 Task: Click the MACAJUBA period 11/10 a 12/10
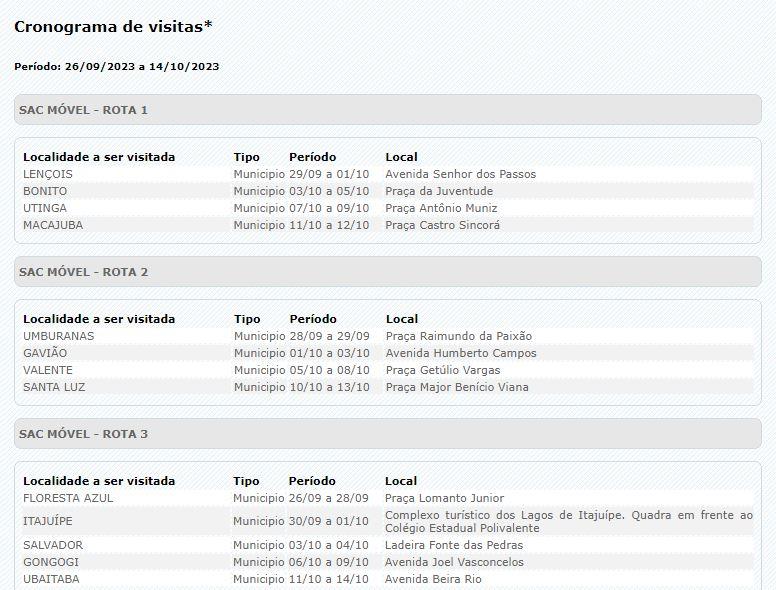click(x=329, y=225)
